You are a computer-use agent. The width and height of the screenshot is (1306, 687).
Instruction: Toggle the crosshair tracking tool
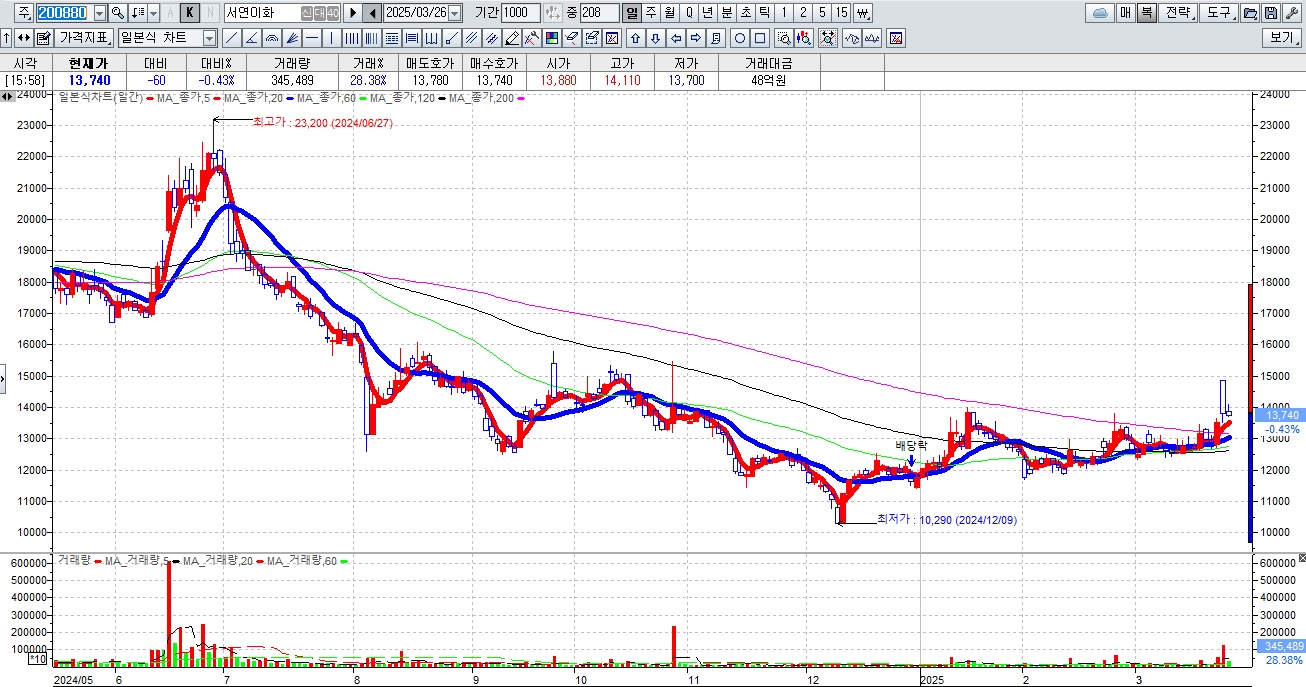[828, 38]
